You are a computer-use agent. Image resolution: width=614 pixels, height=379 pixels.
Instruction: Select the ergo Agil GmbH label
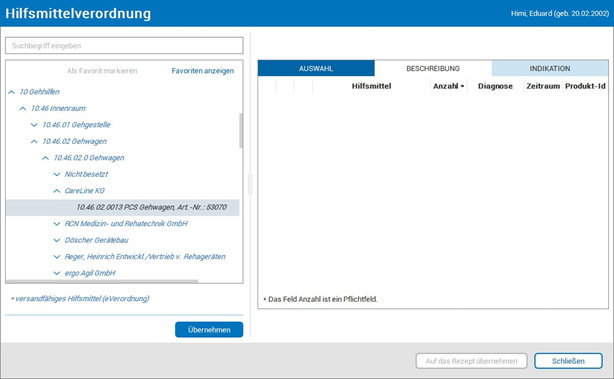click(x=90, y=273)
